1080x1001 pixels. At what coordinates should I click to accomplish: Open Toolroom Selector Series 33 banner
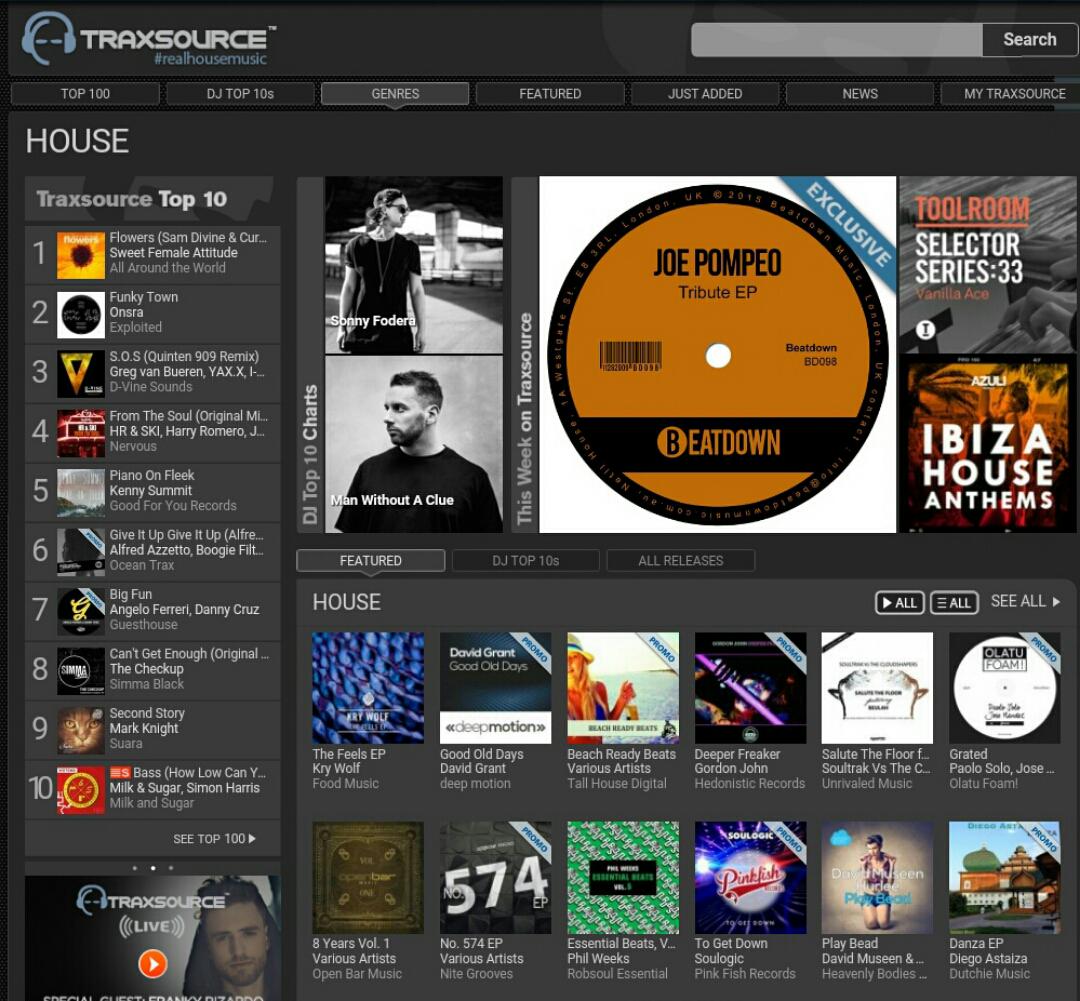[987, 265]
